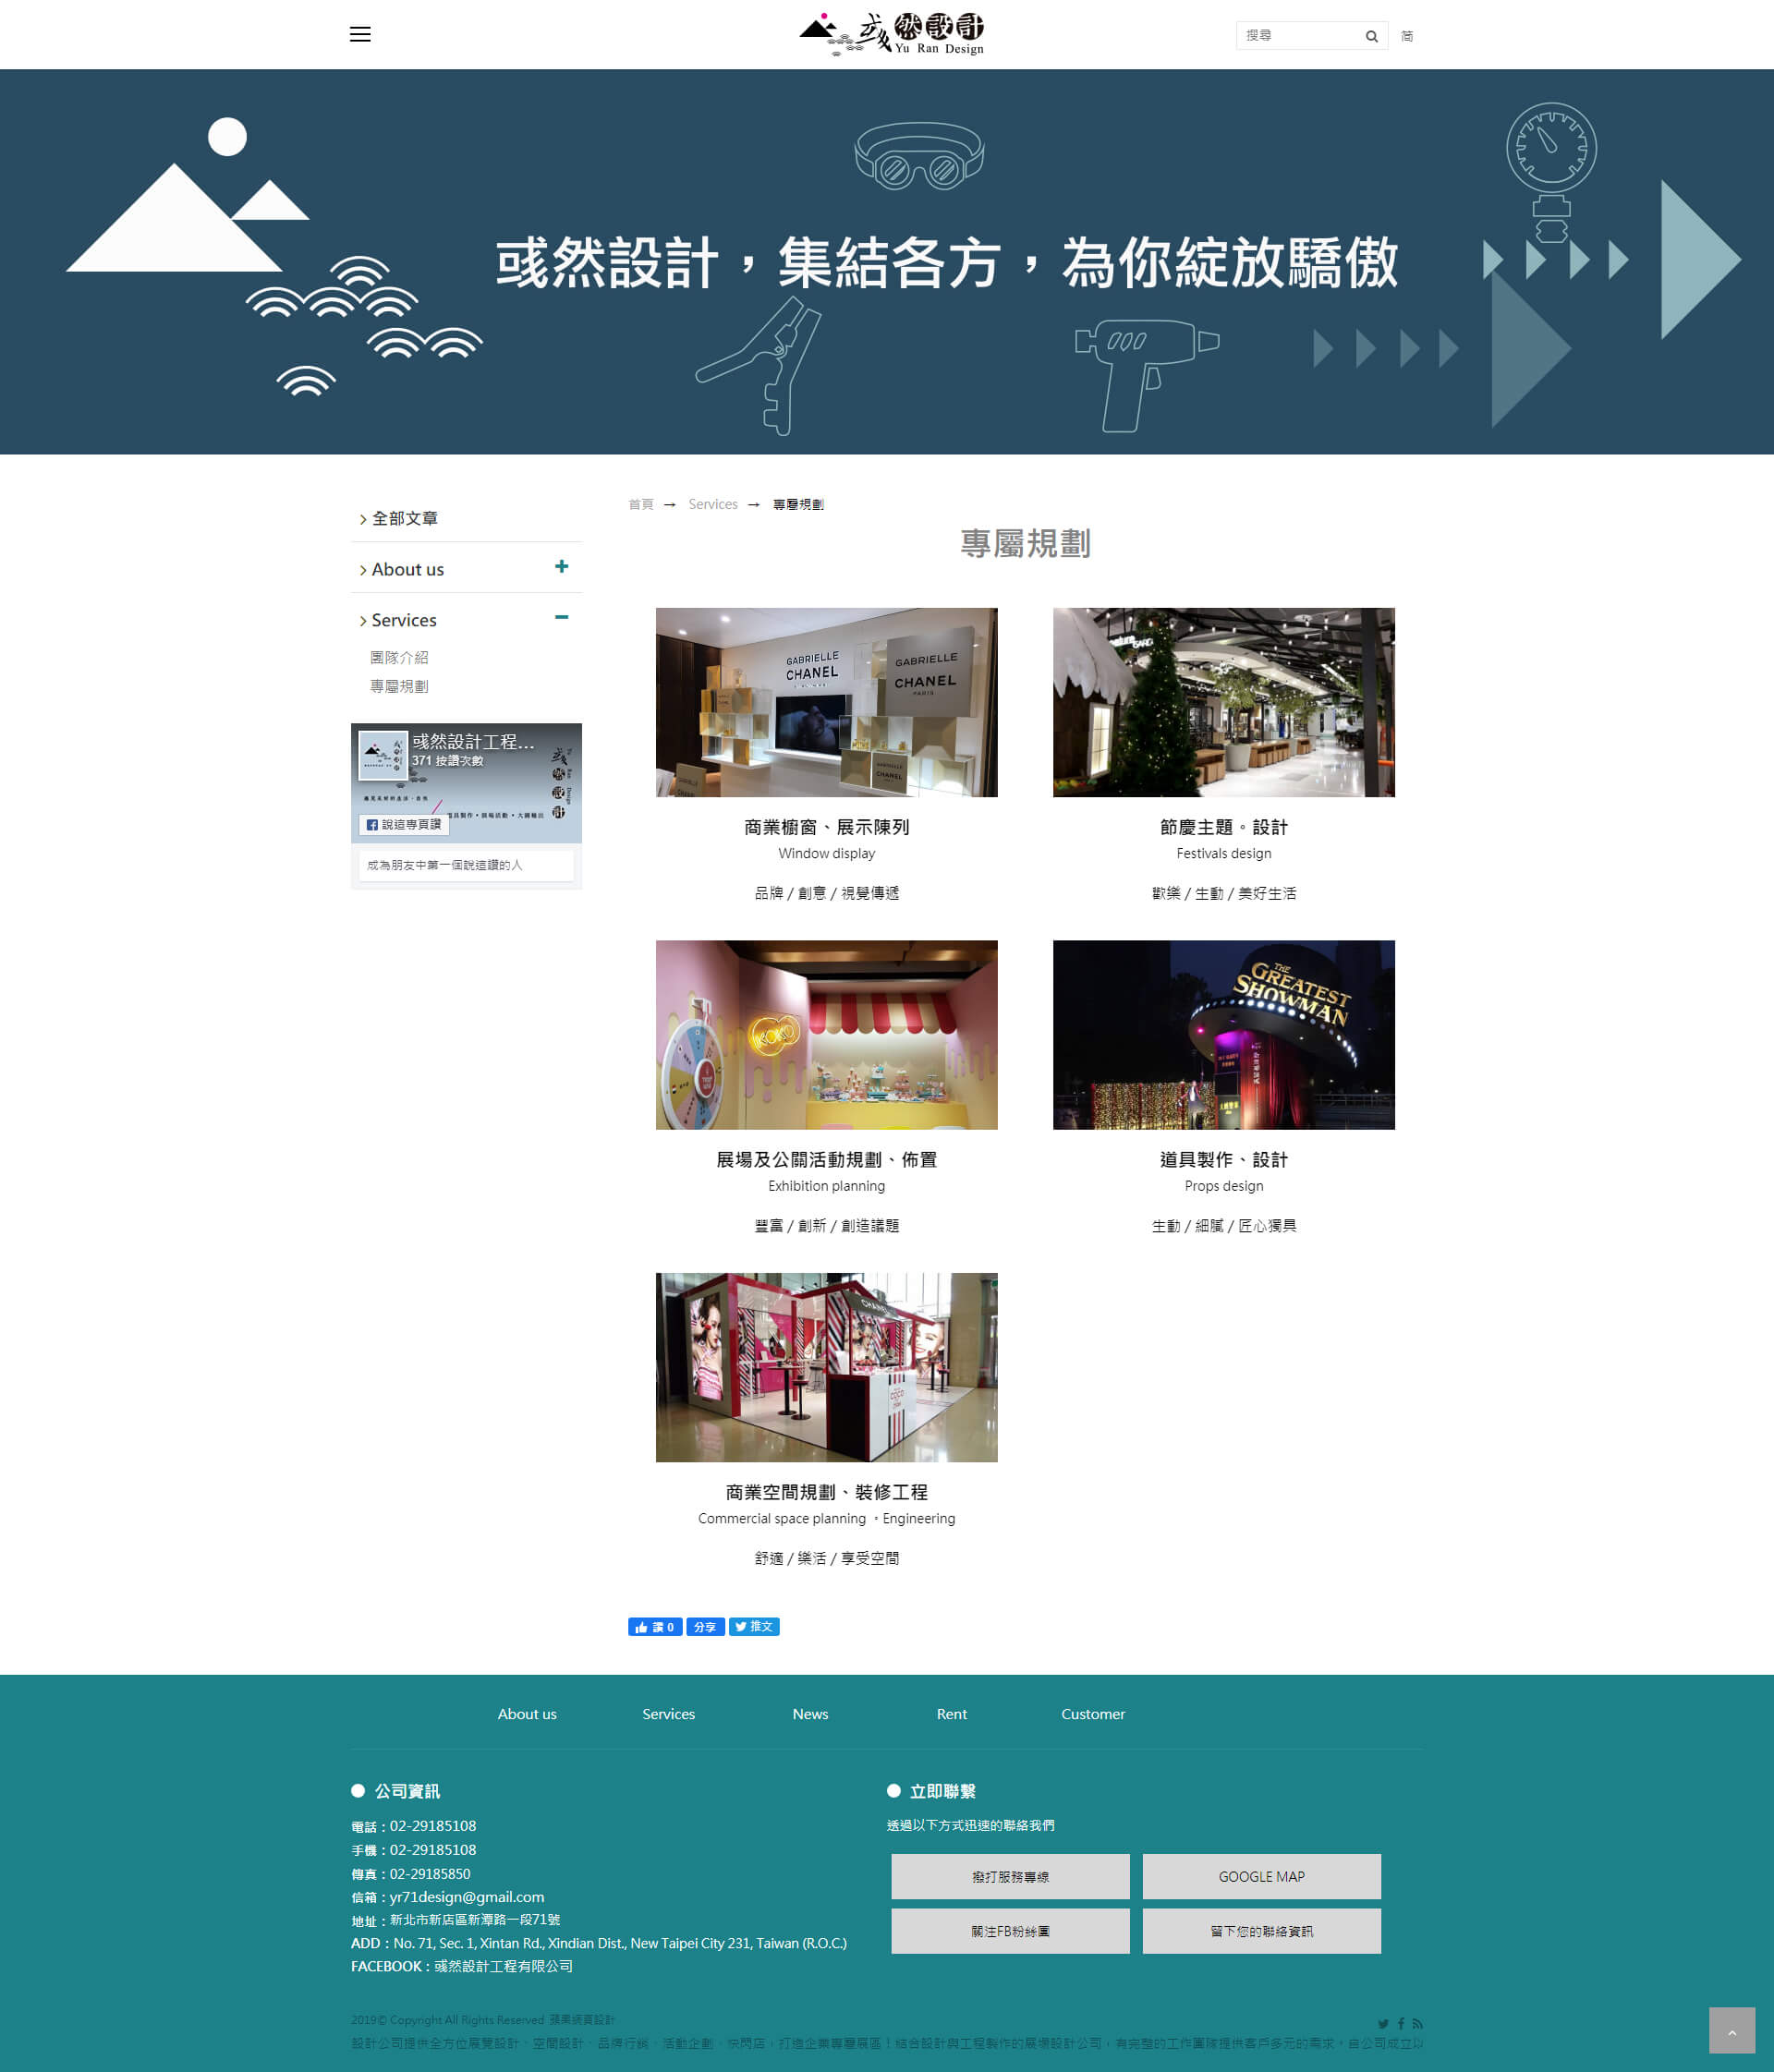
Task: Collapse the Services minus toggle
Action: point(564,617)
